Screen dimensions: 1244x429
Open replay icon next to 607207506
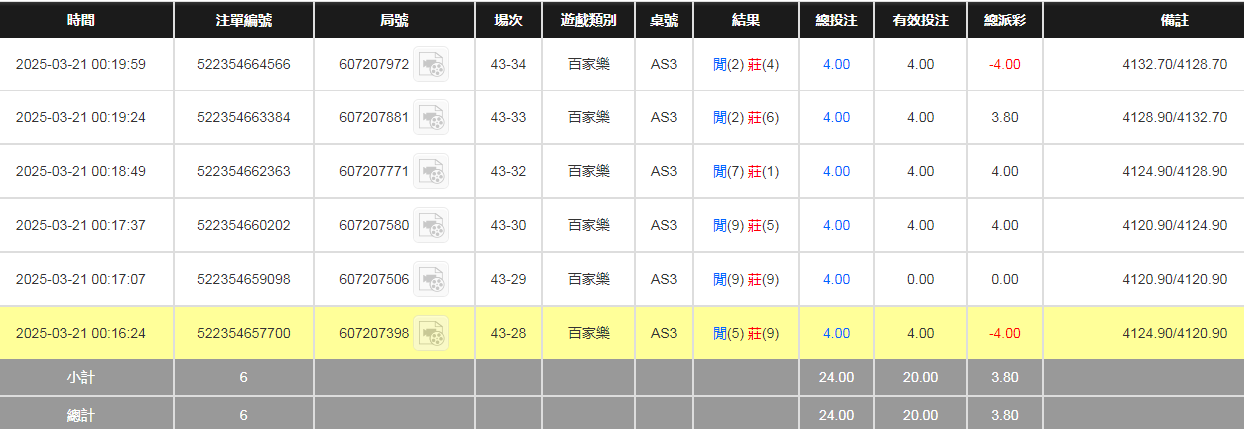431,280
